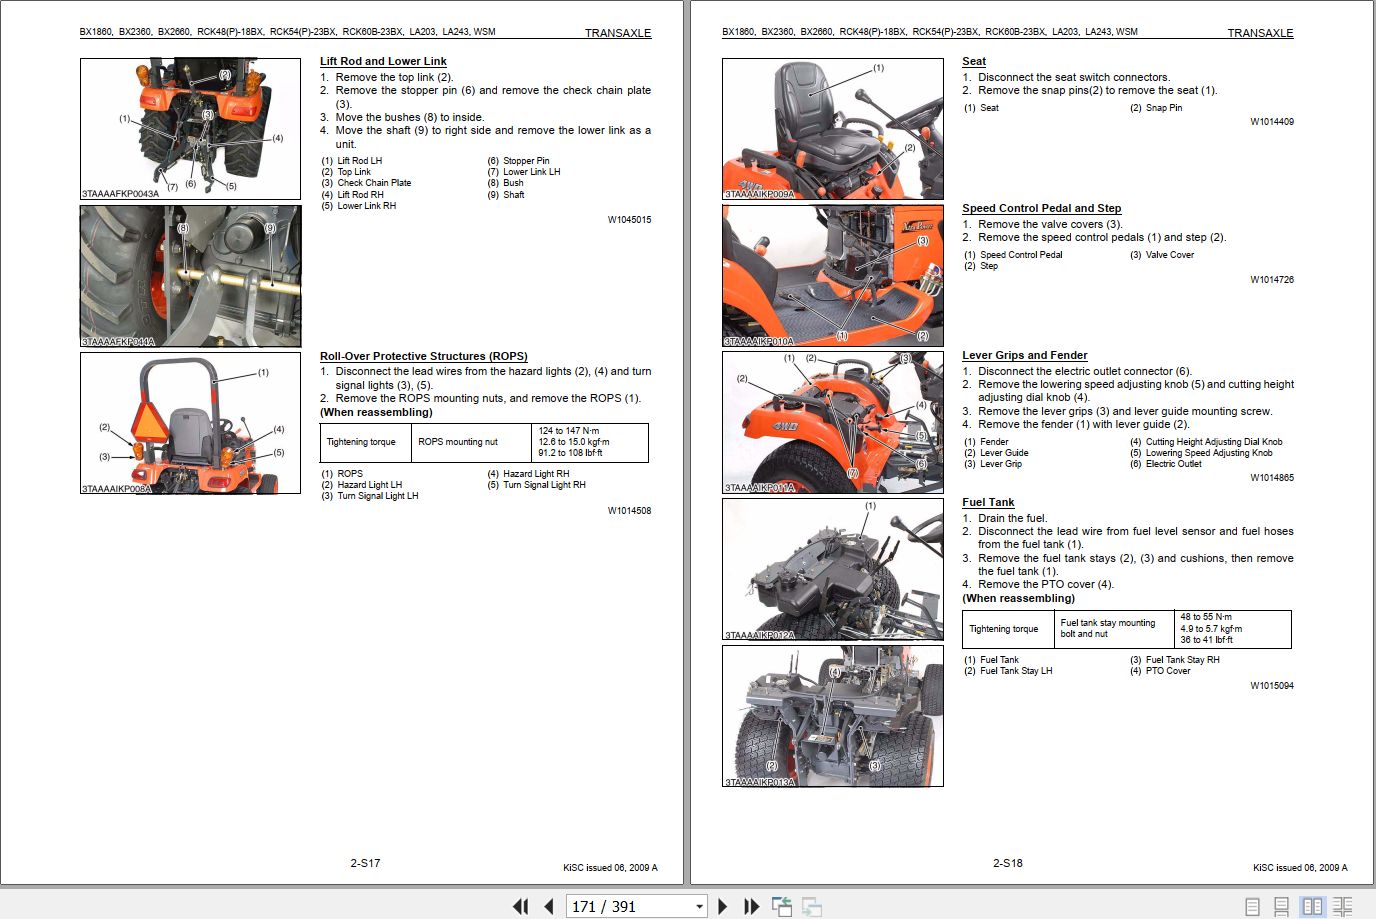Image resolution: width=1376 pixels, height=919 pixels.
Task: Switch to continuous single page view
Action: coord(1282,907)
